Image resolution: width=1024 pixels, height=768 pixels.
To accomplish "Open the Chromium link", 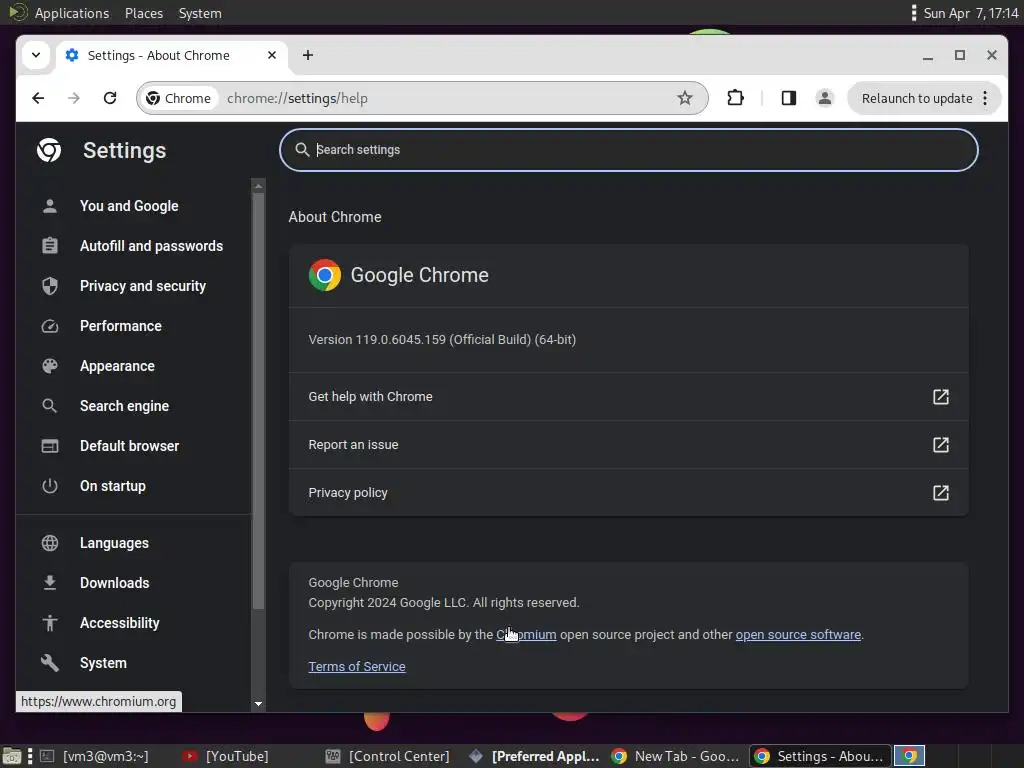I will pyautogui.click(x=526, y=635).
